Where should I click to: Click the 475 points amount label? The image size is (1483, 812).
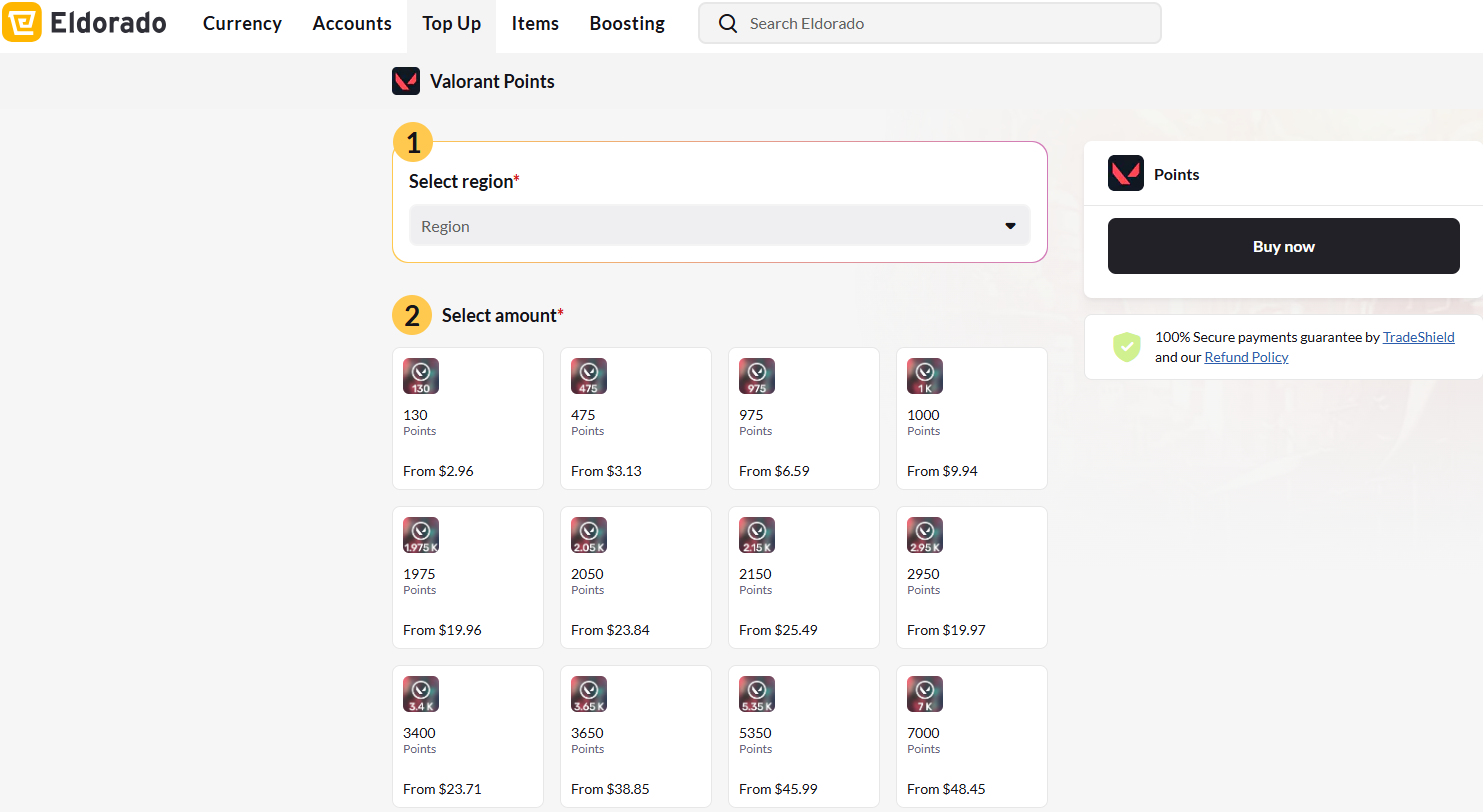pyautogui.click(x=583, y=415)
